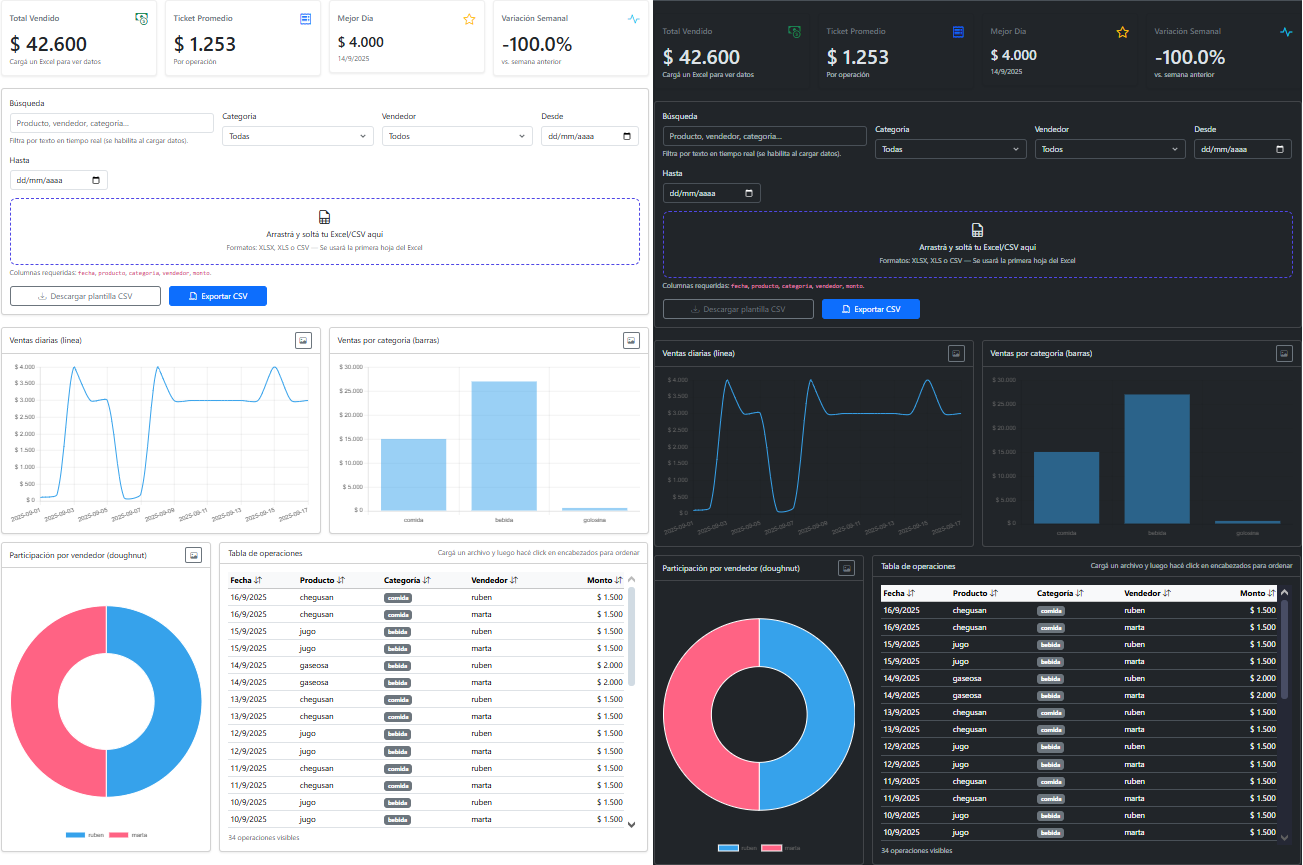1303x865 pixels.
Task: Sort by Fecha in the light-theme table
Action: pos(245,580)
